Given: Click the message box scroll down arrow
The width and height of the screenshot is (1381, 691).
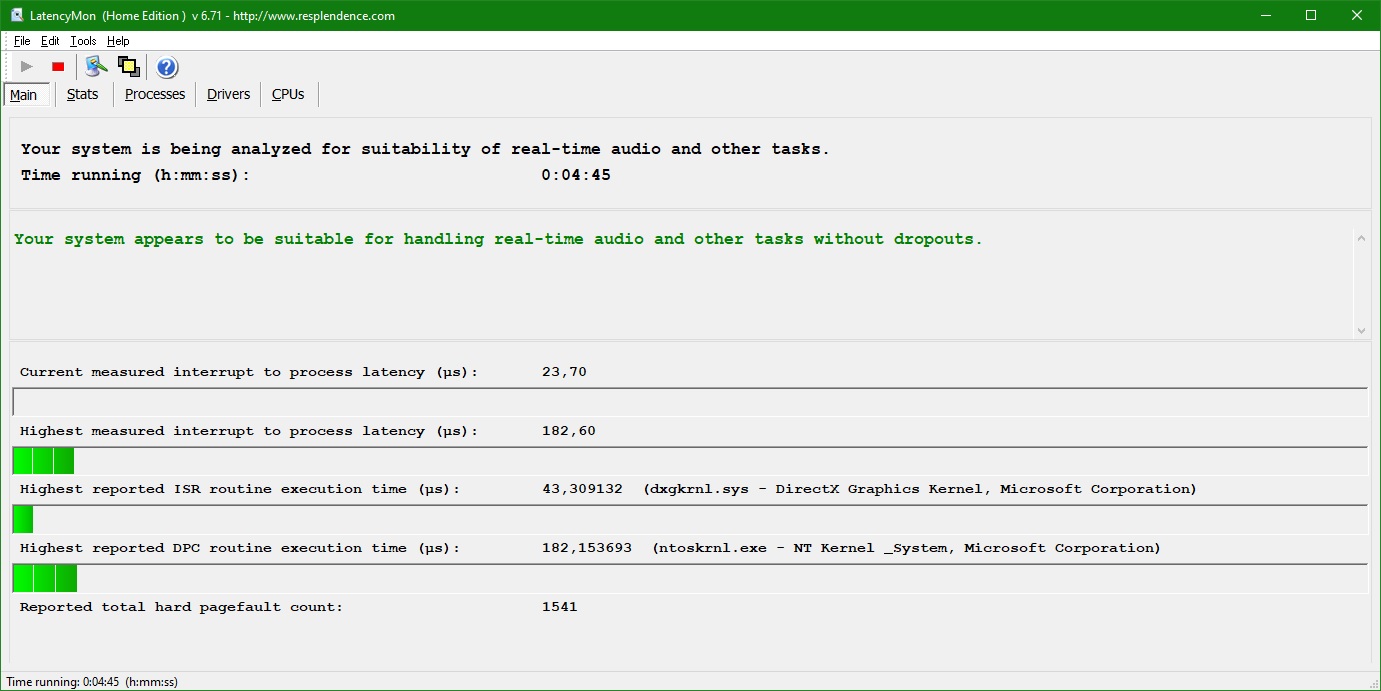Looking at the screenshot, I should point(1360,330).
